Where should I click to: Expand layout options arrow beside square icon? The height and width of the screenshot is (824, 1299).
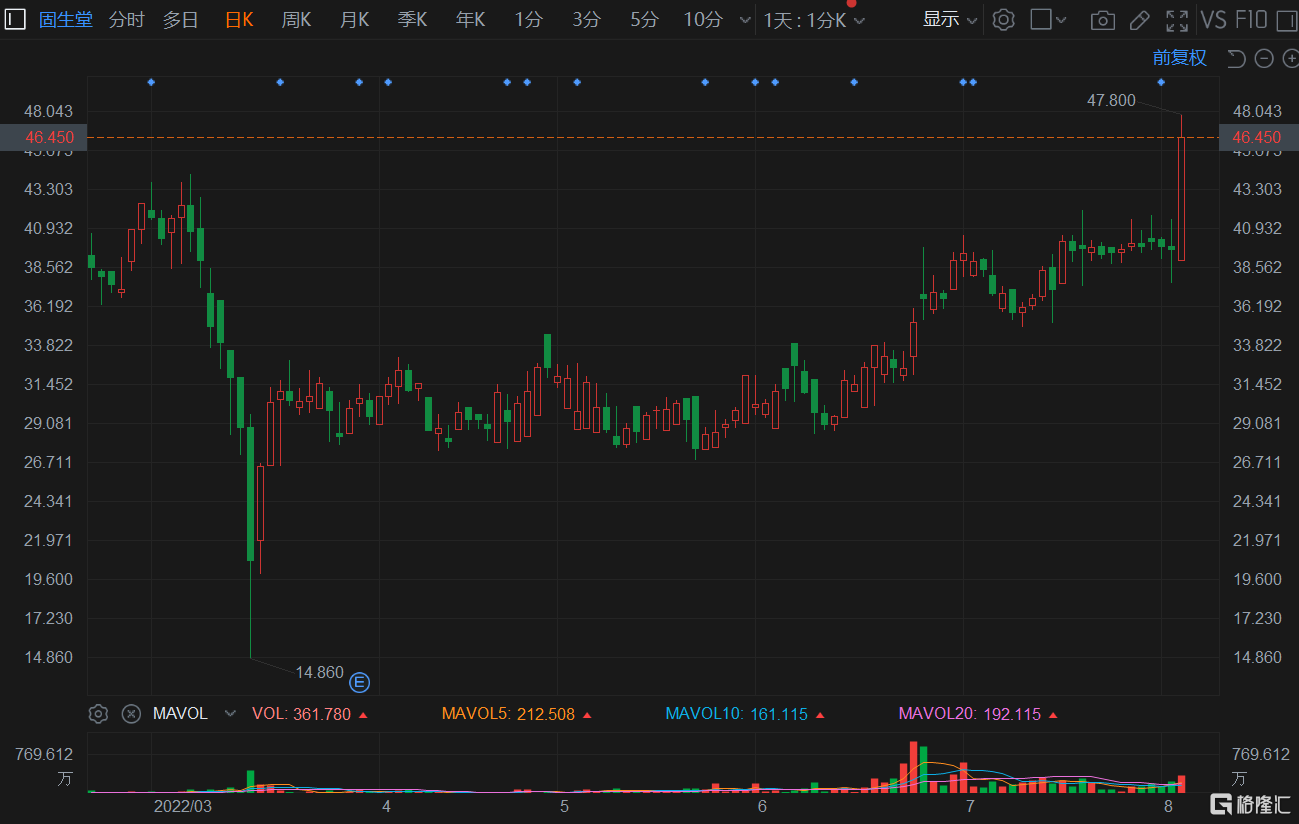tap(1062, 20)
